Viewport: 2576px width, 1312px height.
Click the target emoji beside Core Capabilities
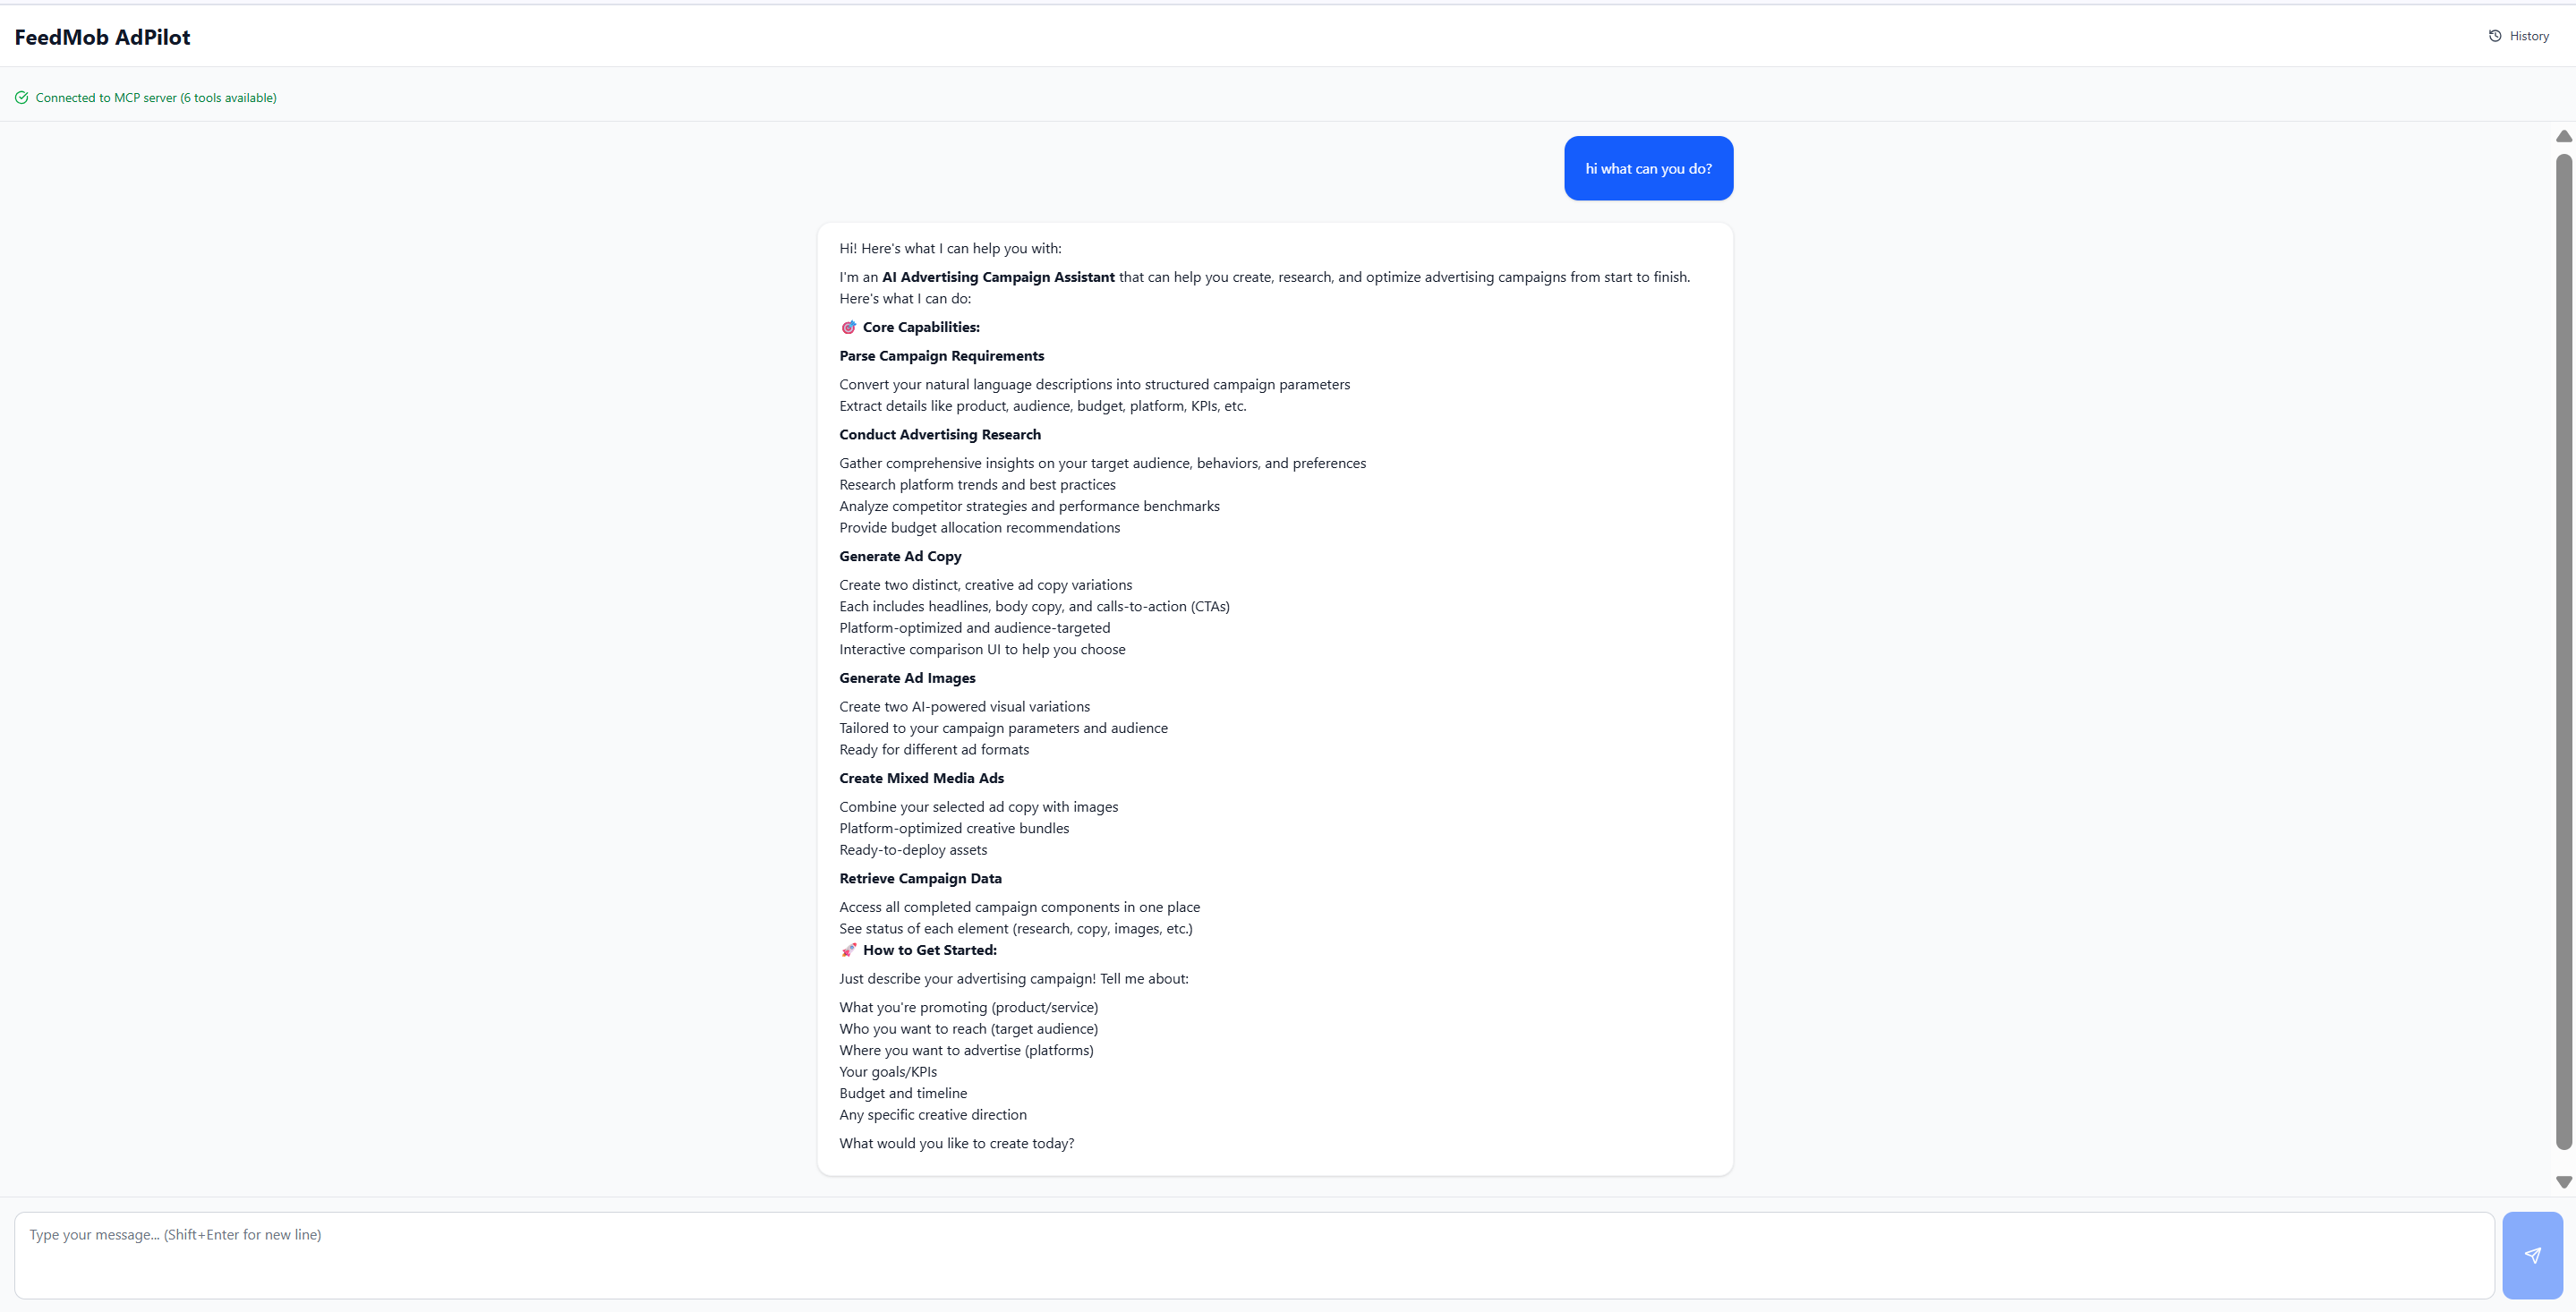[x=848, y=327]
